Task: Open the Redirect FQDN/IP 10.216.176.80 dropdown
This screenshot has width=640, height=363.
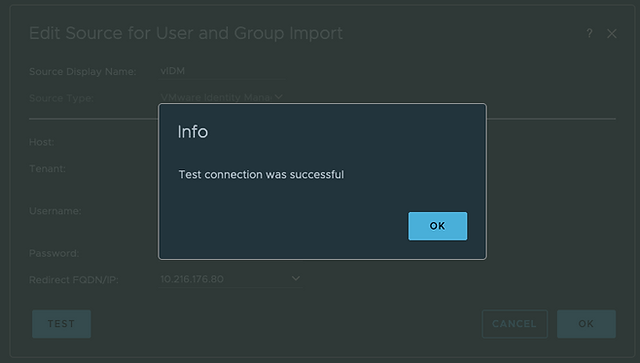Action: 231,279
